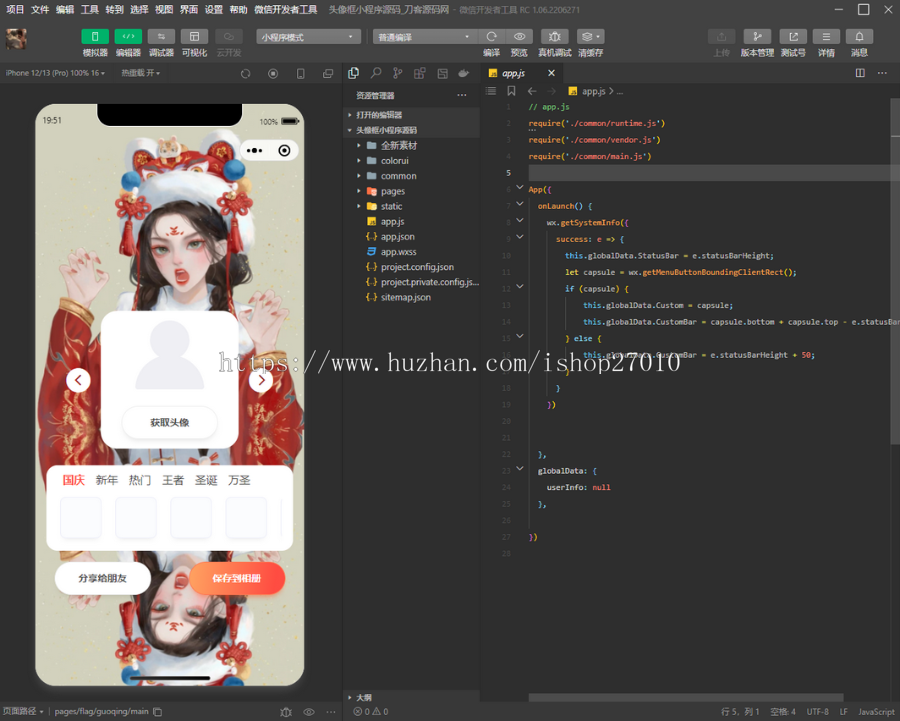Image resolution: width=900 pixels, height=721 pixels.
Task: Open iPhone 12/13 Pro device dropdown
Action: (55, 73)
